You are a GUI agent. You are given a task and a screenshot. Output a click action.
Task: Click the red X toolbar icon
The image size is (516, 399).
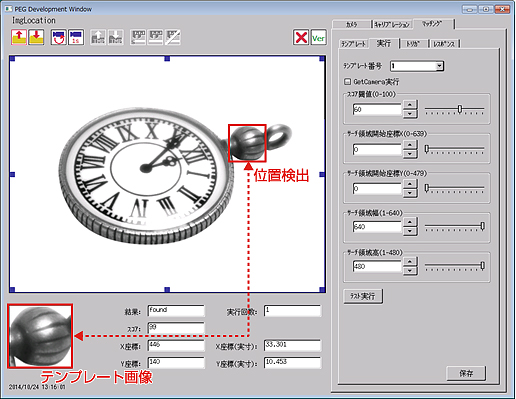[x=301, y=37]
